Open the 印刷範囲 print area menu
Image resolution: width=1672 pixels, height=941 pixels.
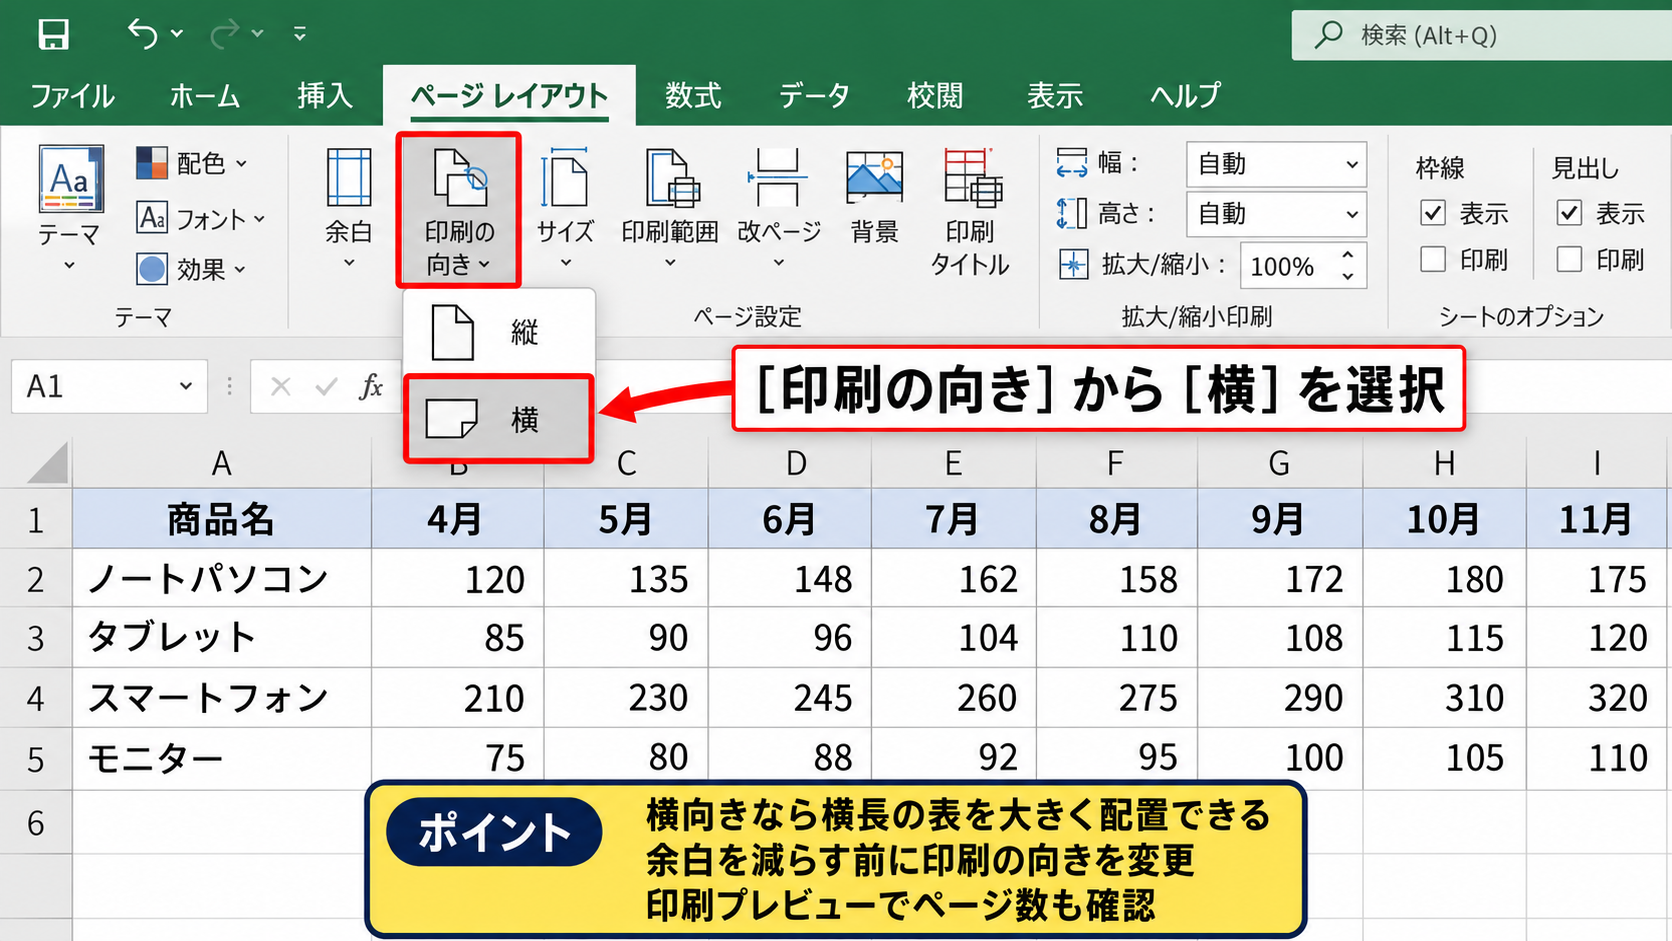[670, 209]
